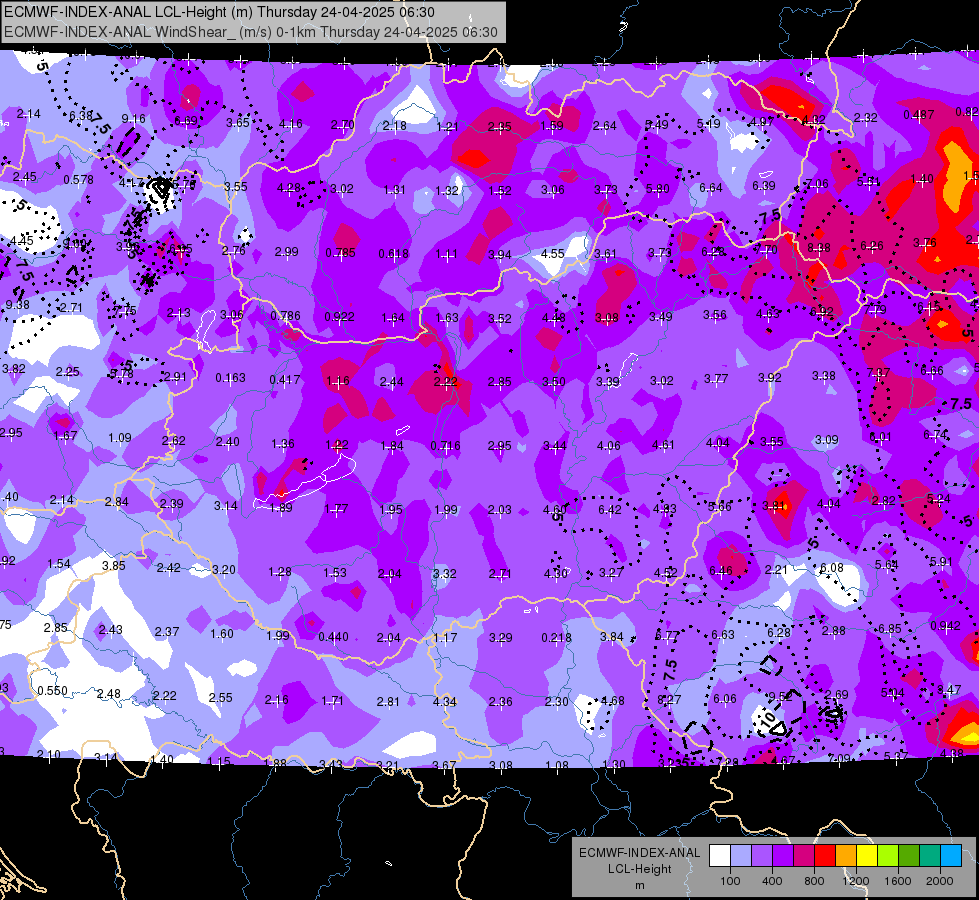Click the wind shear value '8.27'
979x900 pixels.
(x=669, y=700)
